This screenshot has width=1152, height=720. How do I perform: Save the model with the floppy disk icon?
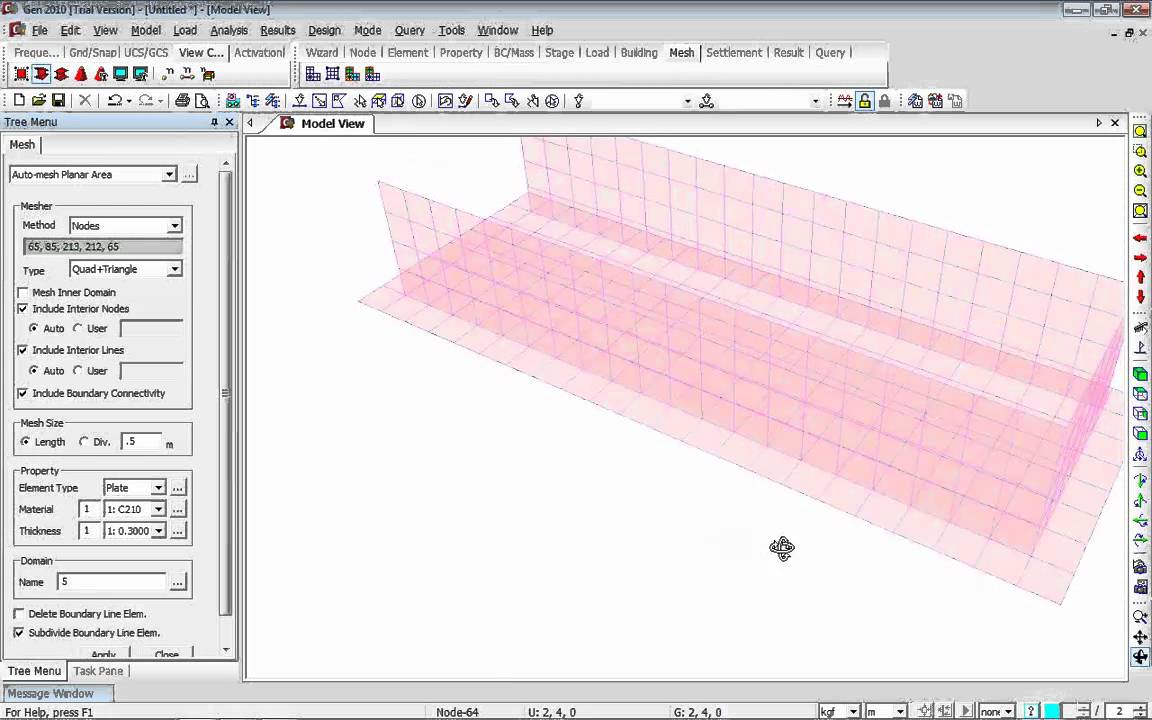(59, 101)
